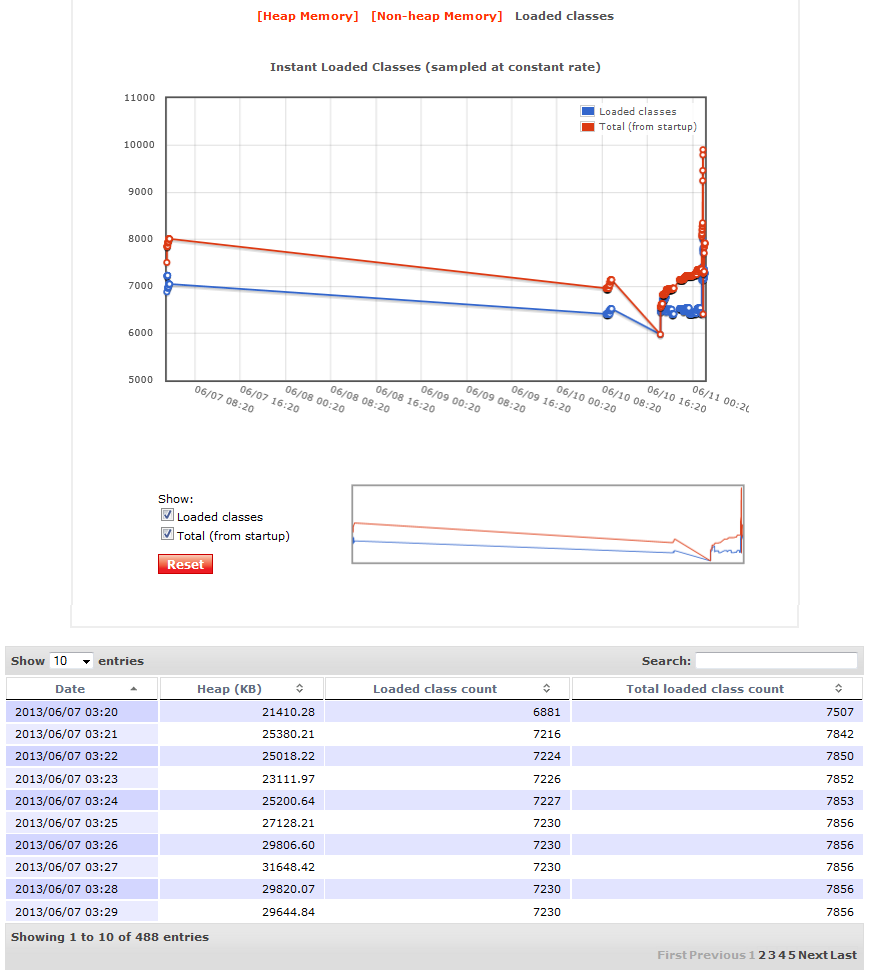The width and height of the screenshot is (881, 979).
Task: Click heap value 23111.97
Action: [288, 779]
